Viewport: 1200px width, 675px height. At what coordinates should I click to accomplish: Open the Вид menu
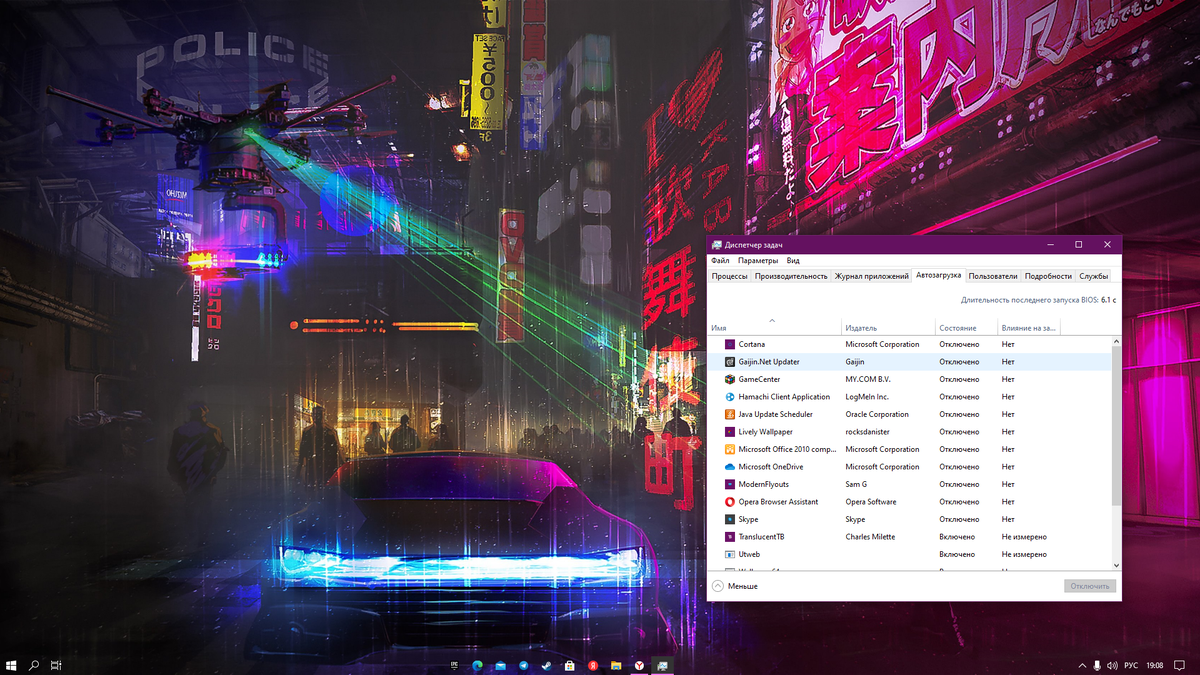coord(793,261)
